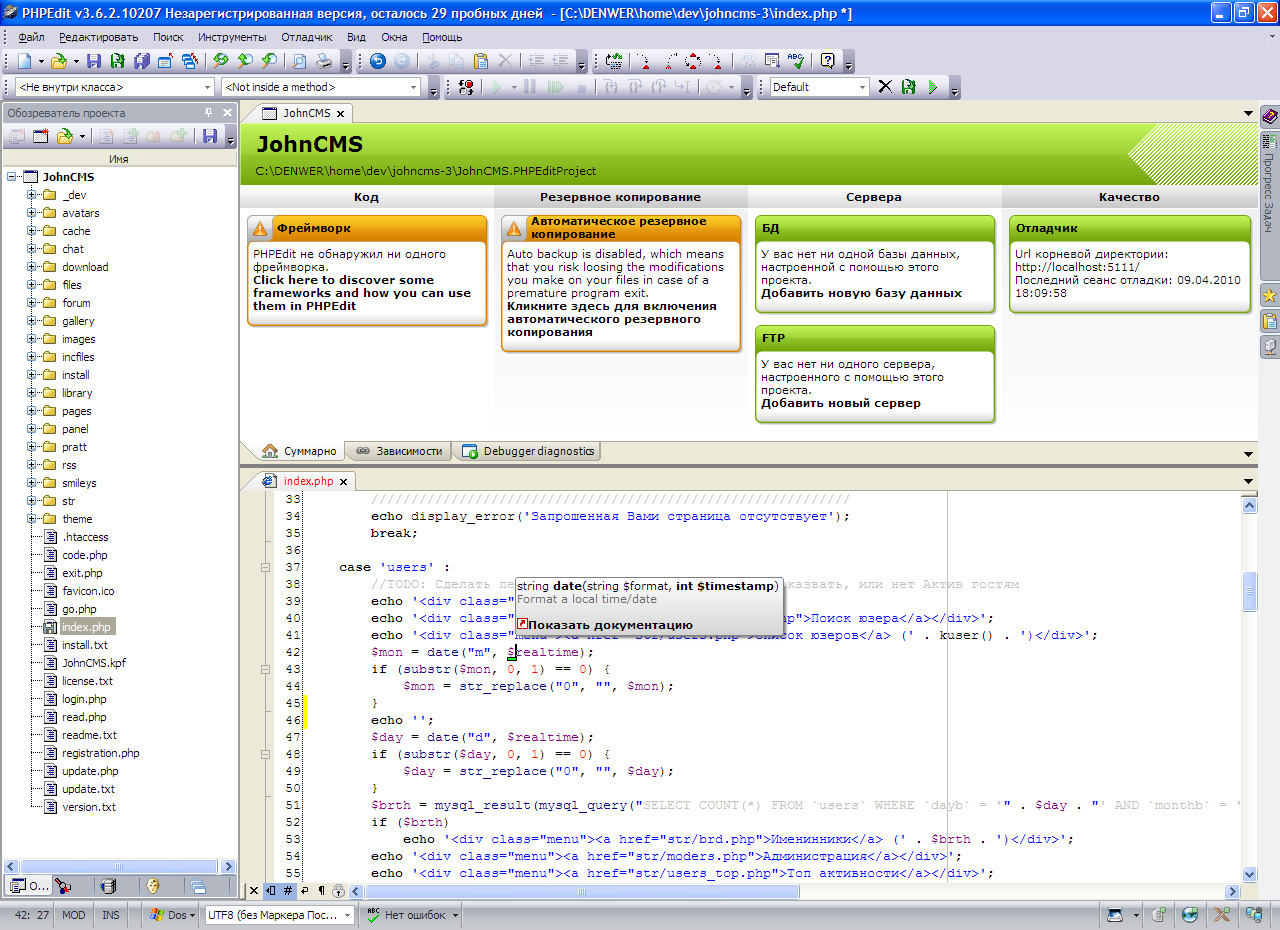Switch to Debugger diagnostics tab
Screen dimensions: 1280x930
529,451
